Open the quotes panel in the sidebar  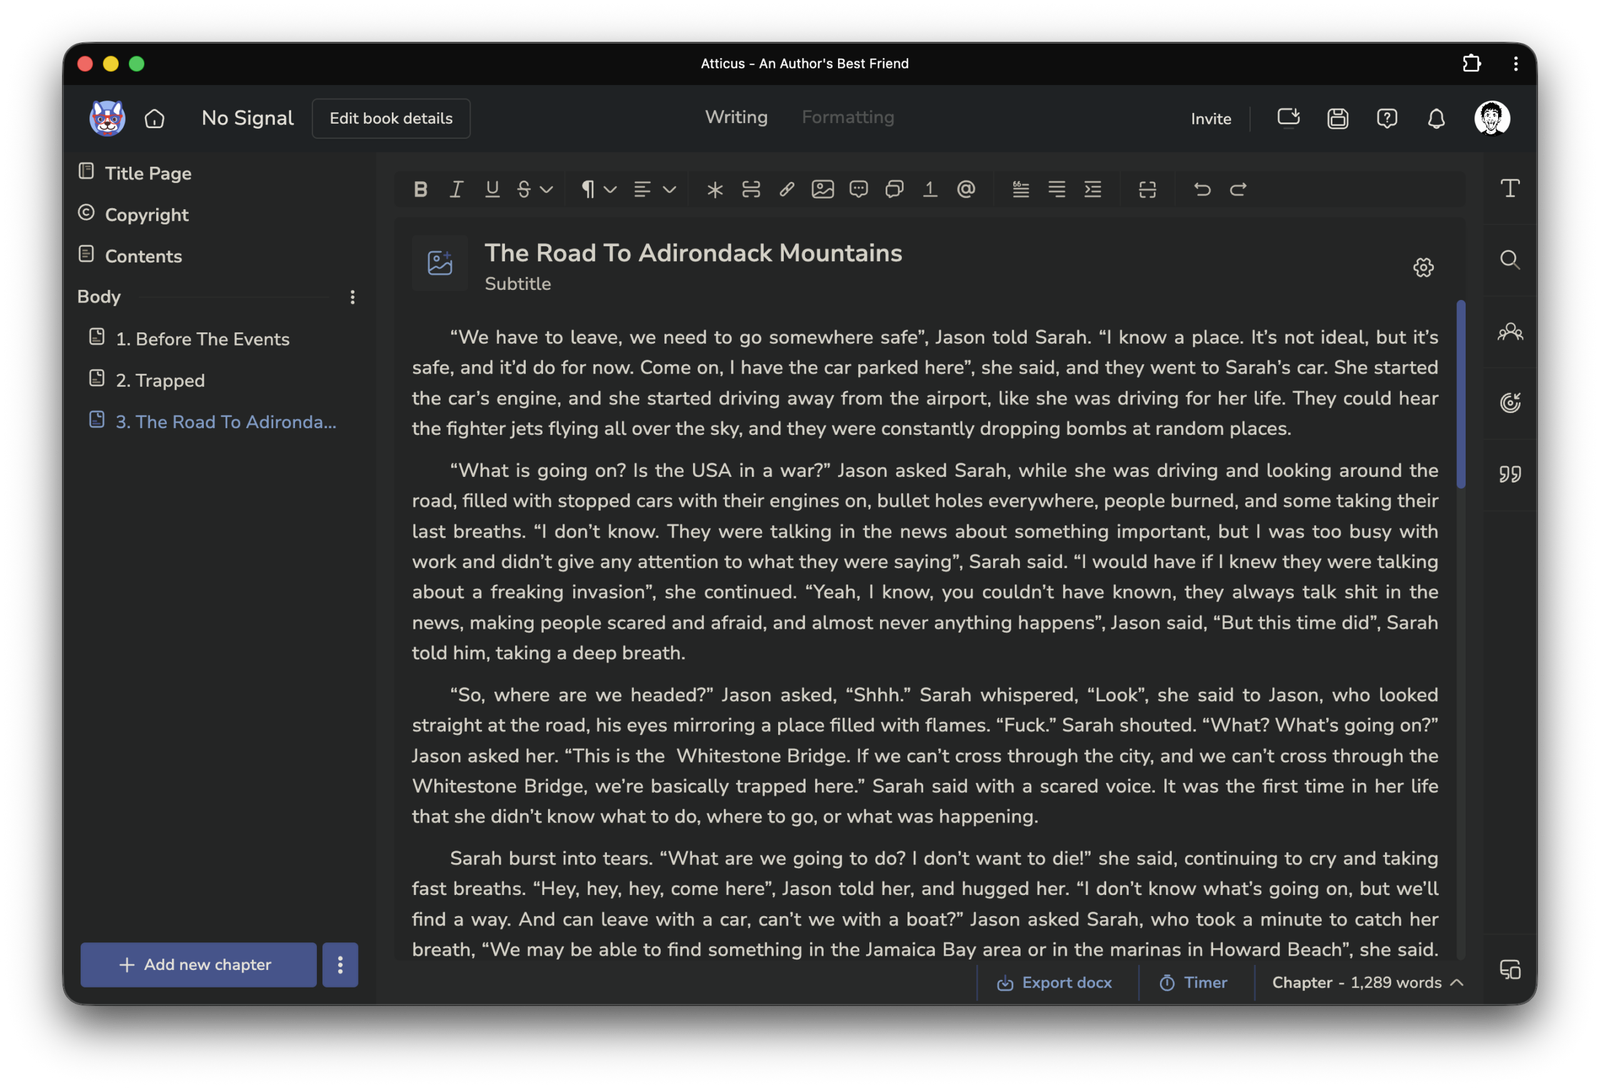coord(1510,474)
